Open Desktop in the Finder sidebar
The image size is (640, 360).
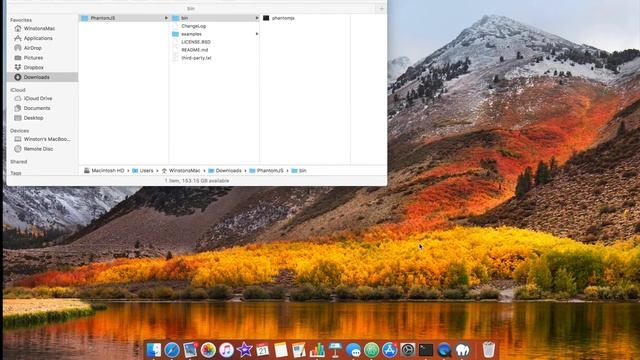(33, 118)
